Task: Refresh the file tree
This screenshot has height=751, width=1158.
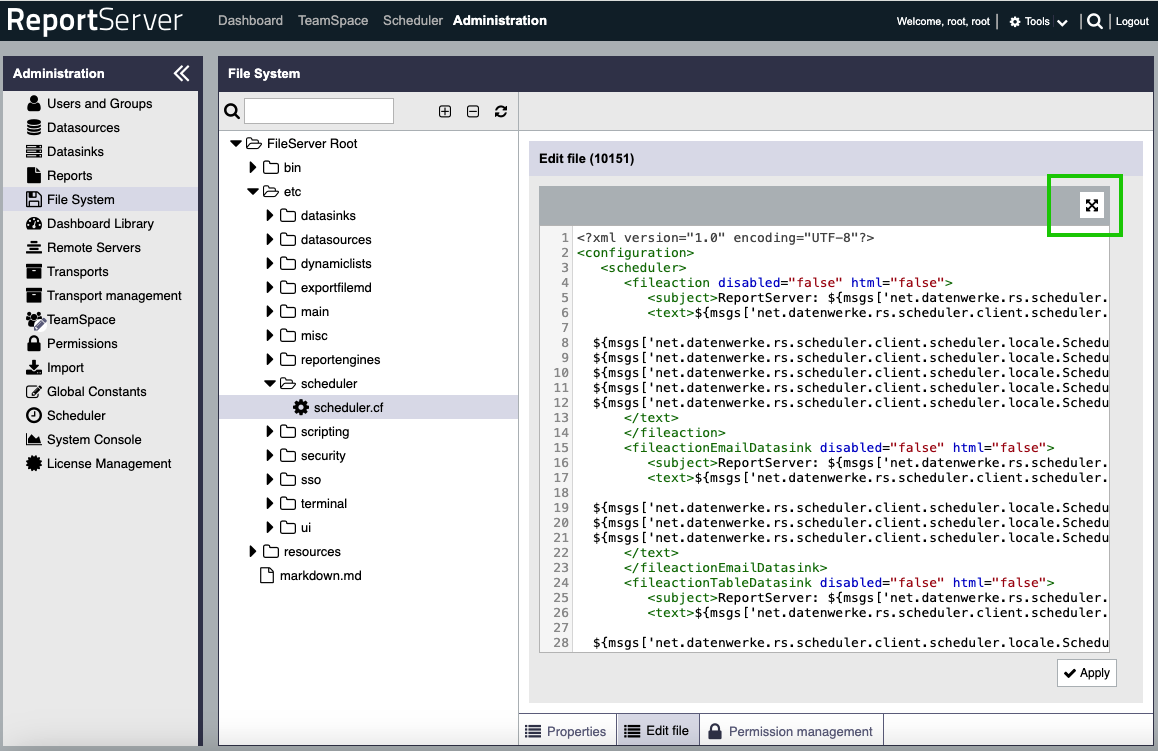Action: coord(501,112)
